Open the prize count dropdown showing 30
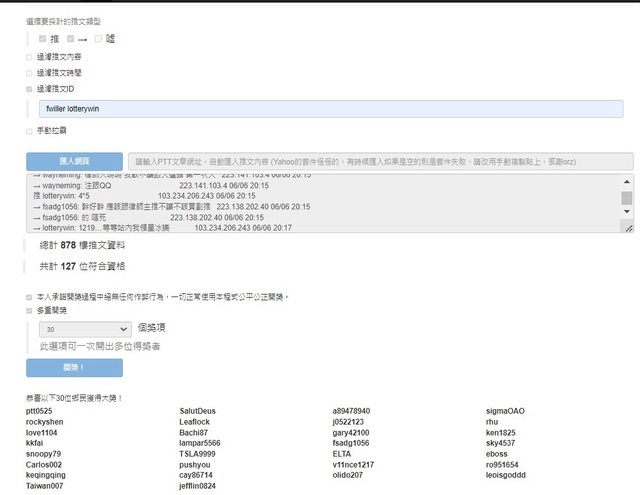Screen dimensions: 640x495 click(85, 328)
